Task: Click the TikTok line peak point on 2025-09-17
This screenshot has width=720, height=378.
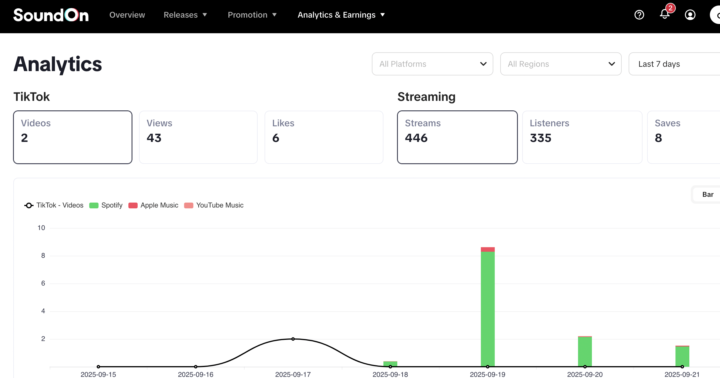Action: point(293,339)
